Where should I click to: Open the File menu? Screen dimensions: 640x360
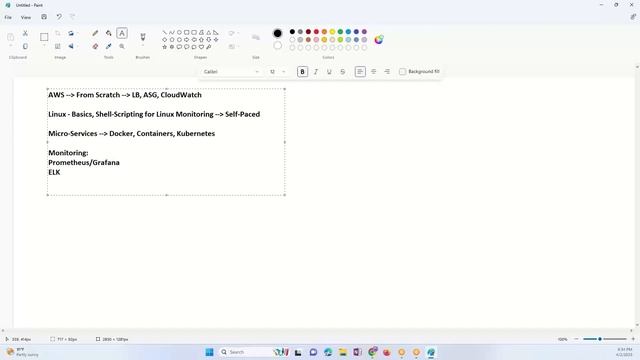8,18
